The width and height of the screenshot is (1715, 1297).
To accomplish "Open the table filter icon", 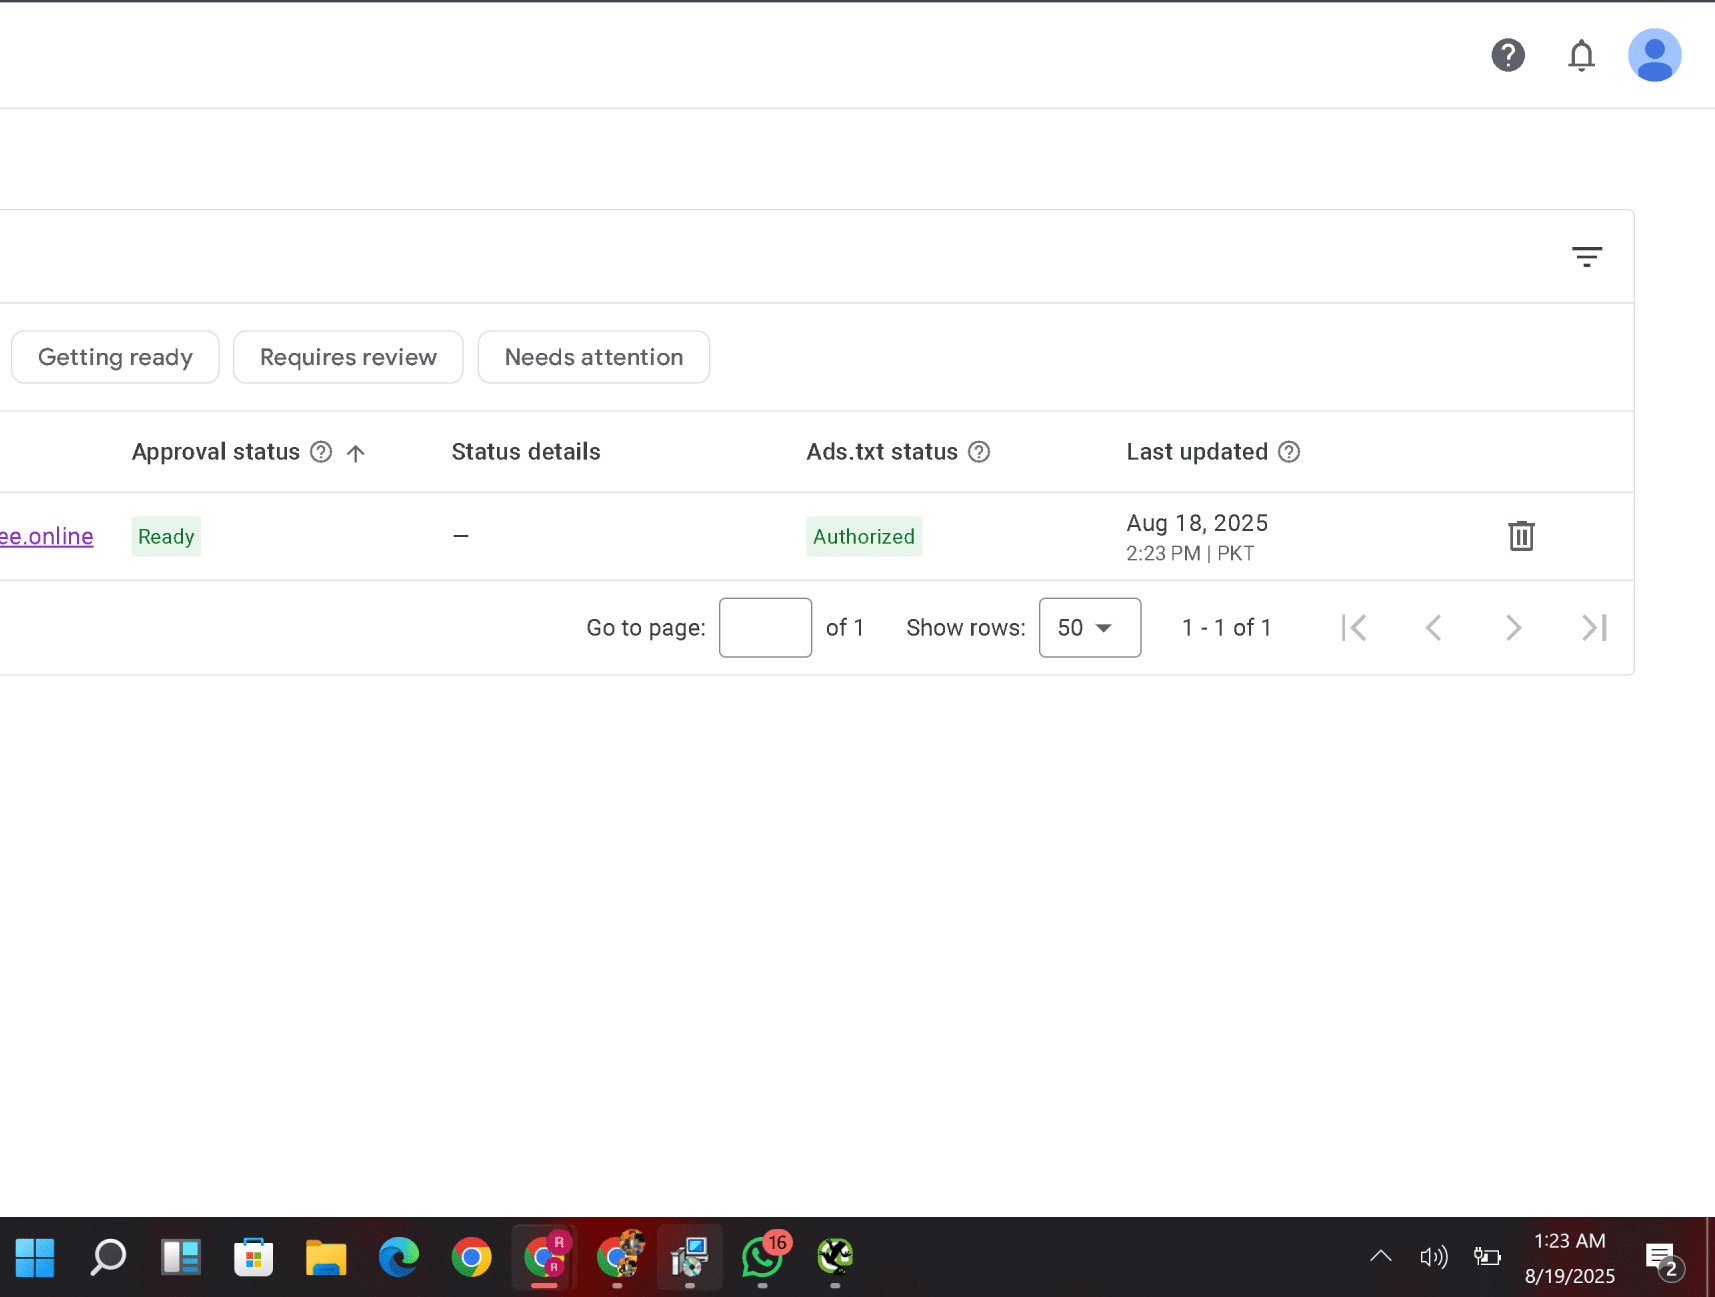I will pos(1586,257).
